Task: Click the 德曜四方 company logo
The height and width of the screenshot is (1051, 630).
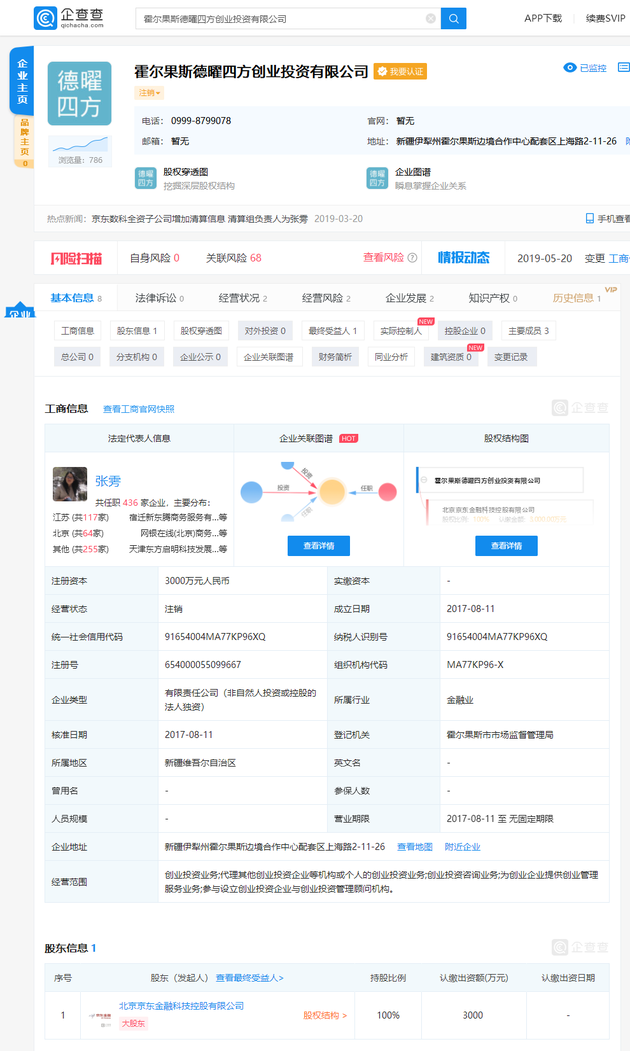Action: [x=79, y=94]
